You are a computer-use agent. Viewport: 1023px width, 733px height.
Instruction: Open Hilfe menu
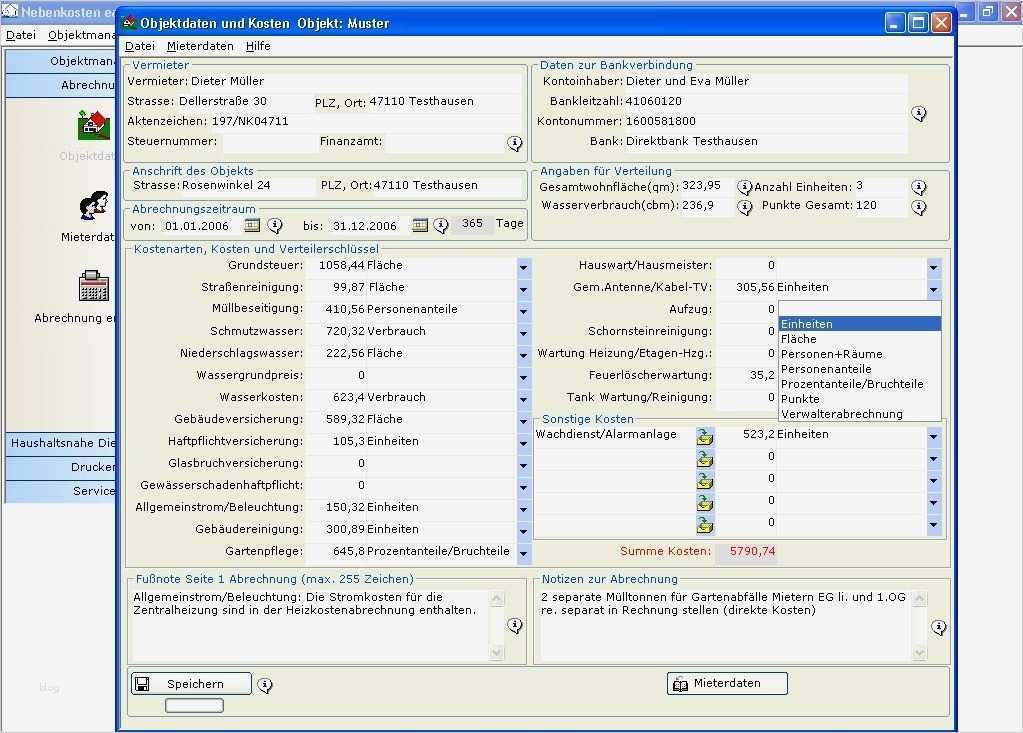coord(258,46)
